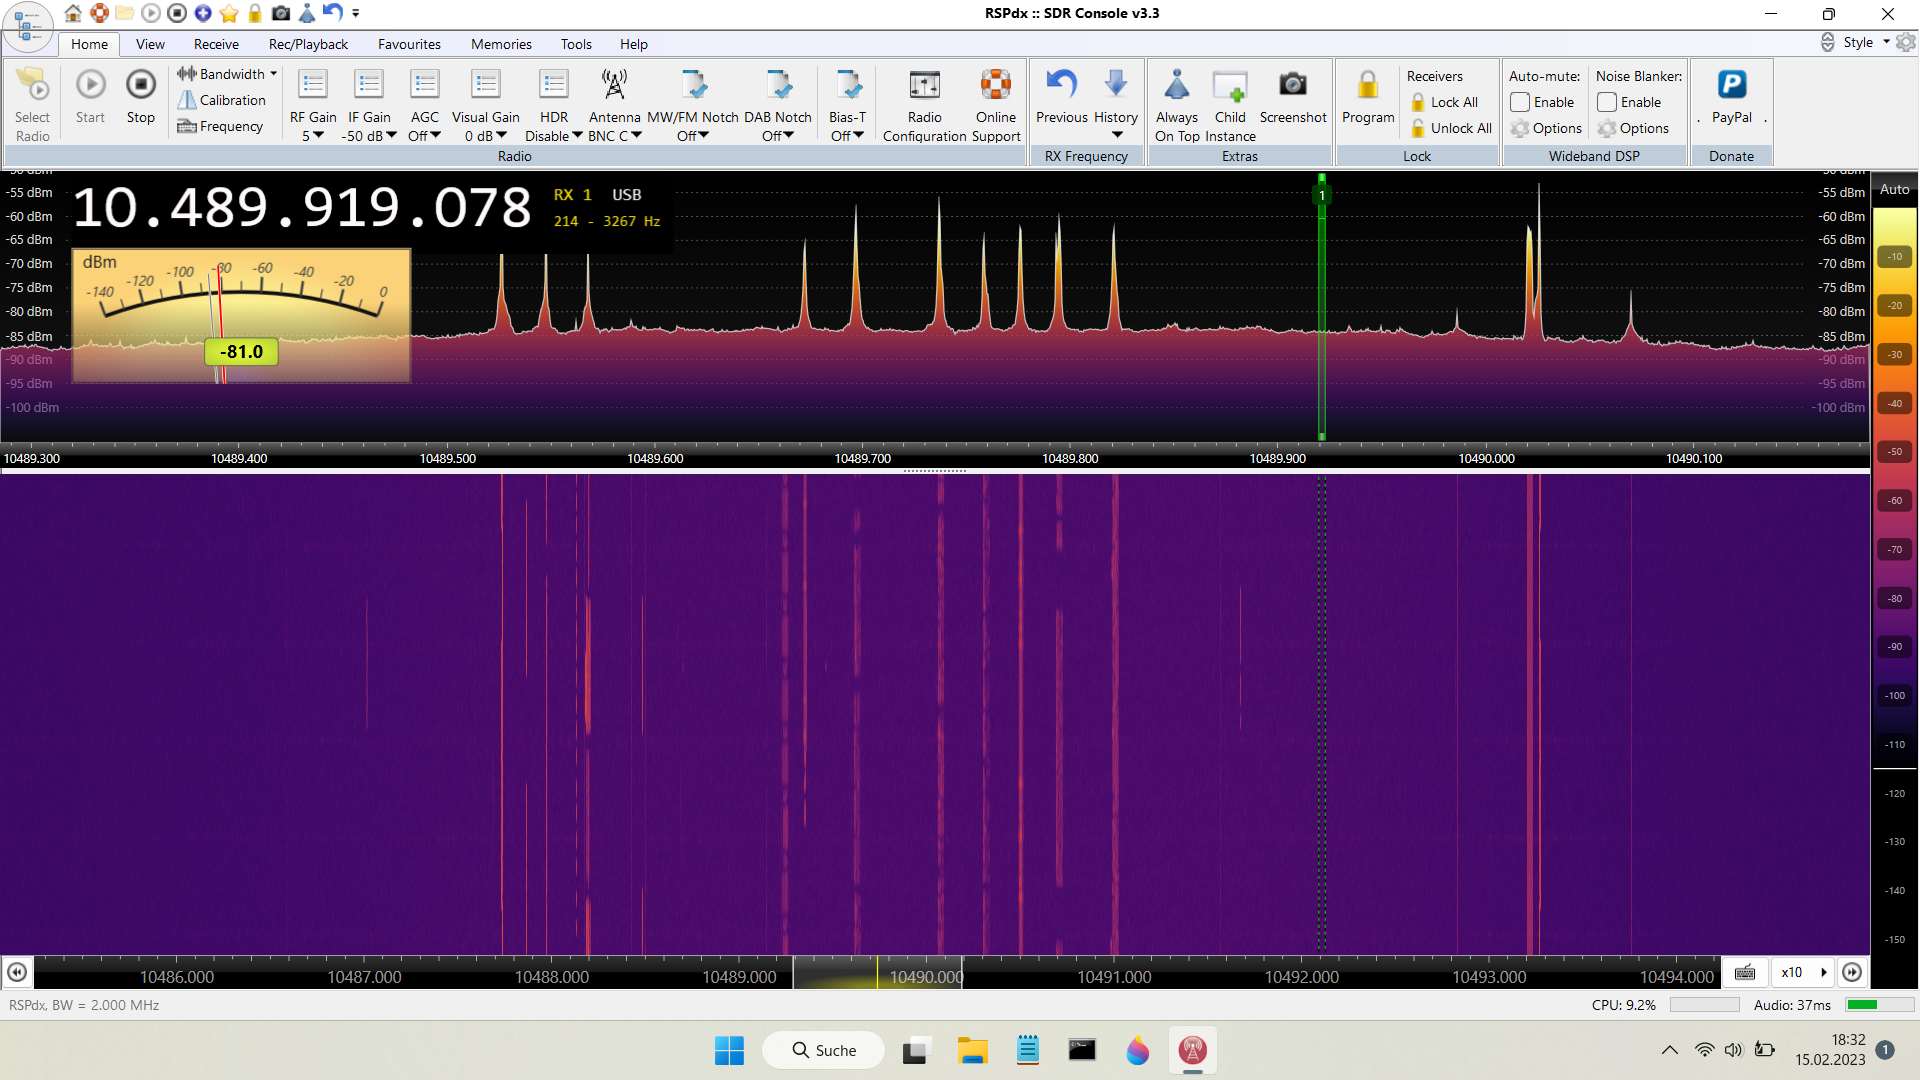Viewport: 1920px width, 1080px height.
Task: Click the home icon in quick access toolbar
Action: point(73,13)
